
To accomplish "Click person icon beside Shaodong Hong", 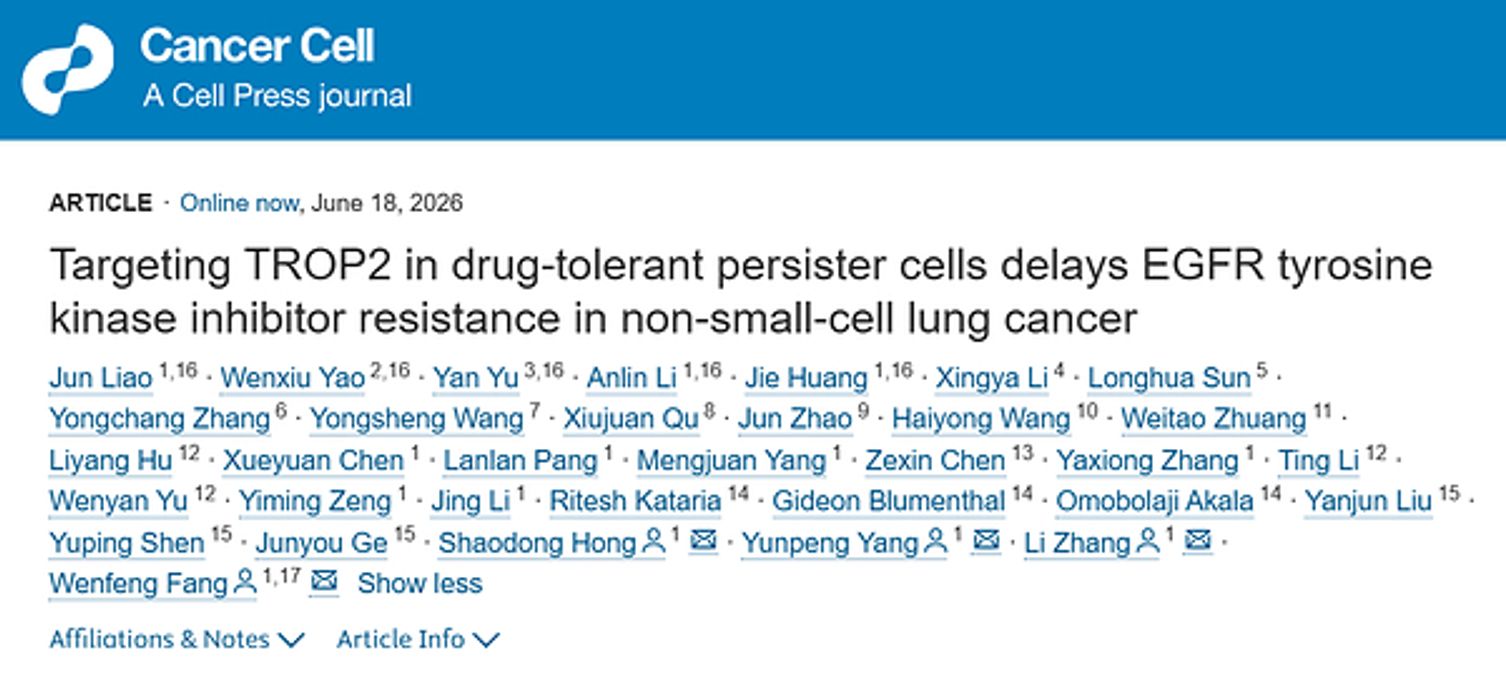I will pos(654,542).
